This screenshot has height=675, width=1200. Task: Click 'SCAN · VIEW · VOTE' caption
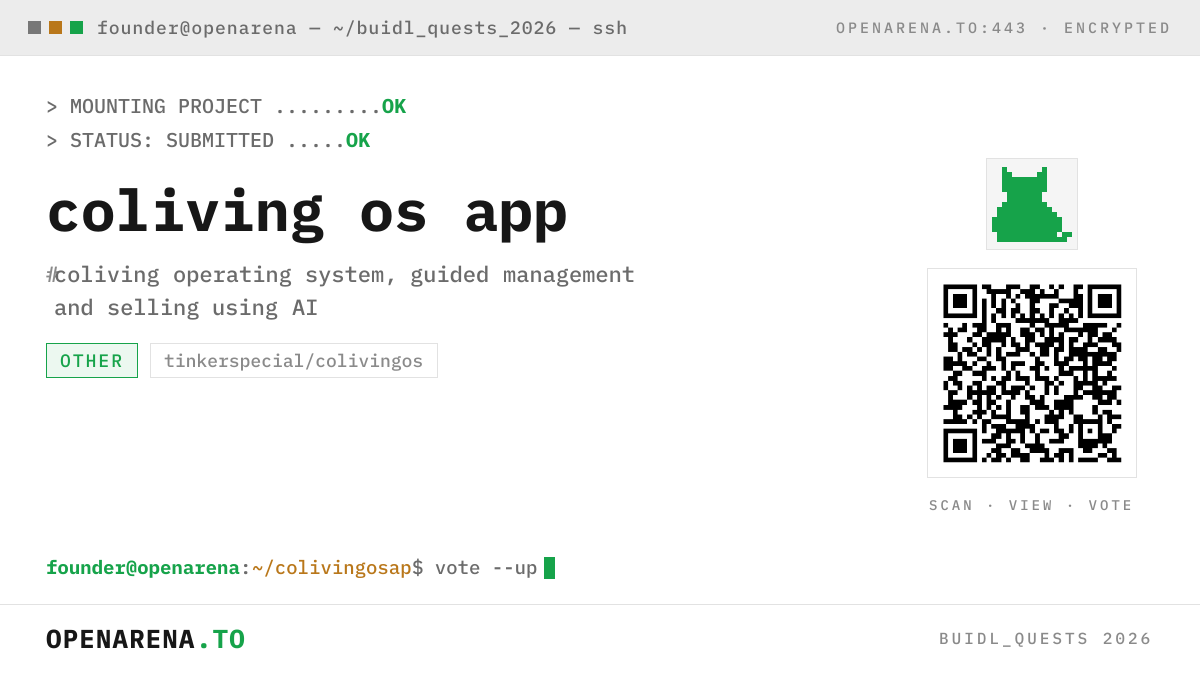pos(1031,505)
